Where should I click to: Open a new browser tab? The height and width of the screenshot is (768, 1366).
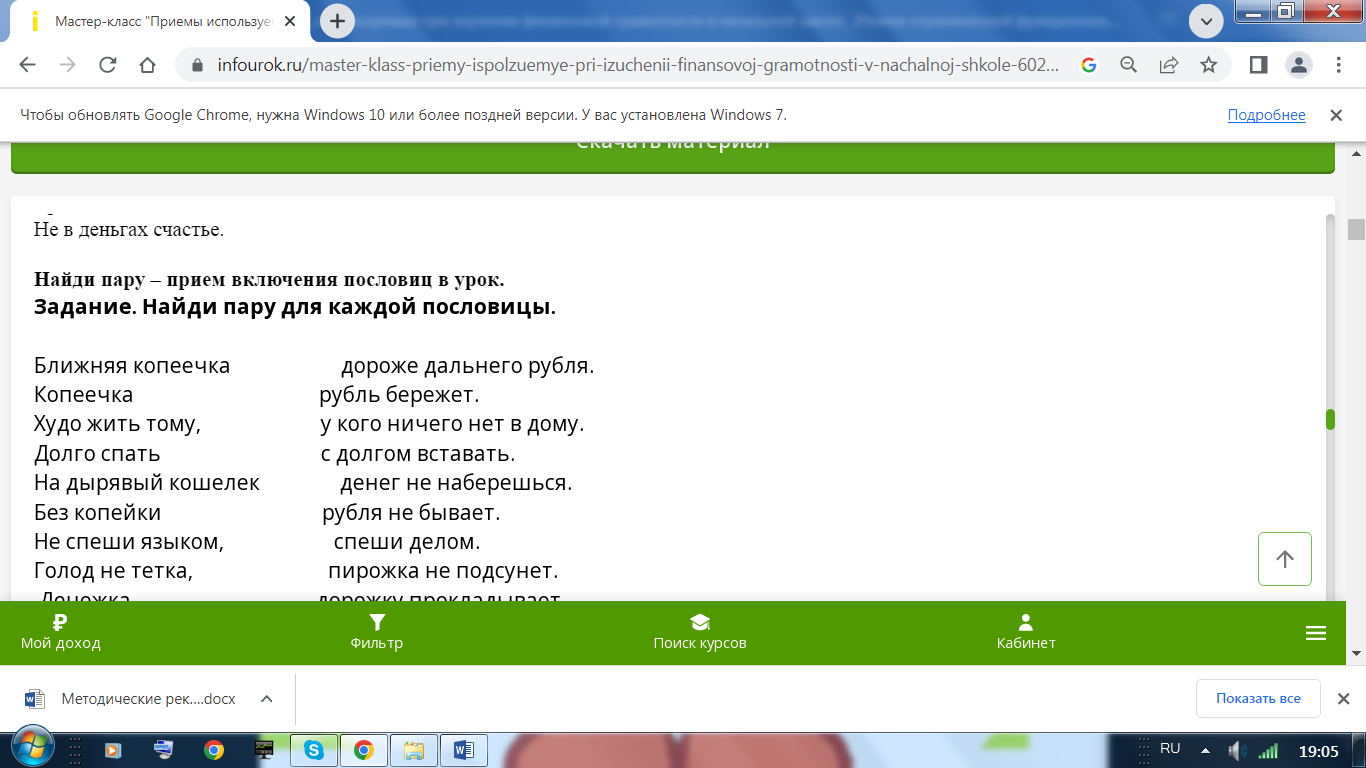coord(338,20)
